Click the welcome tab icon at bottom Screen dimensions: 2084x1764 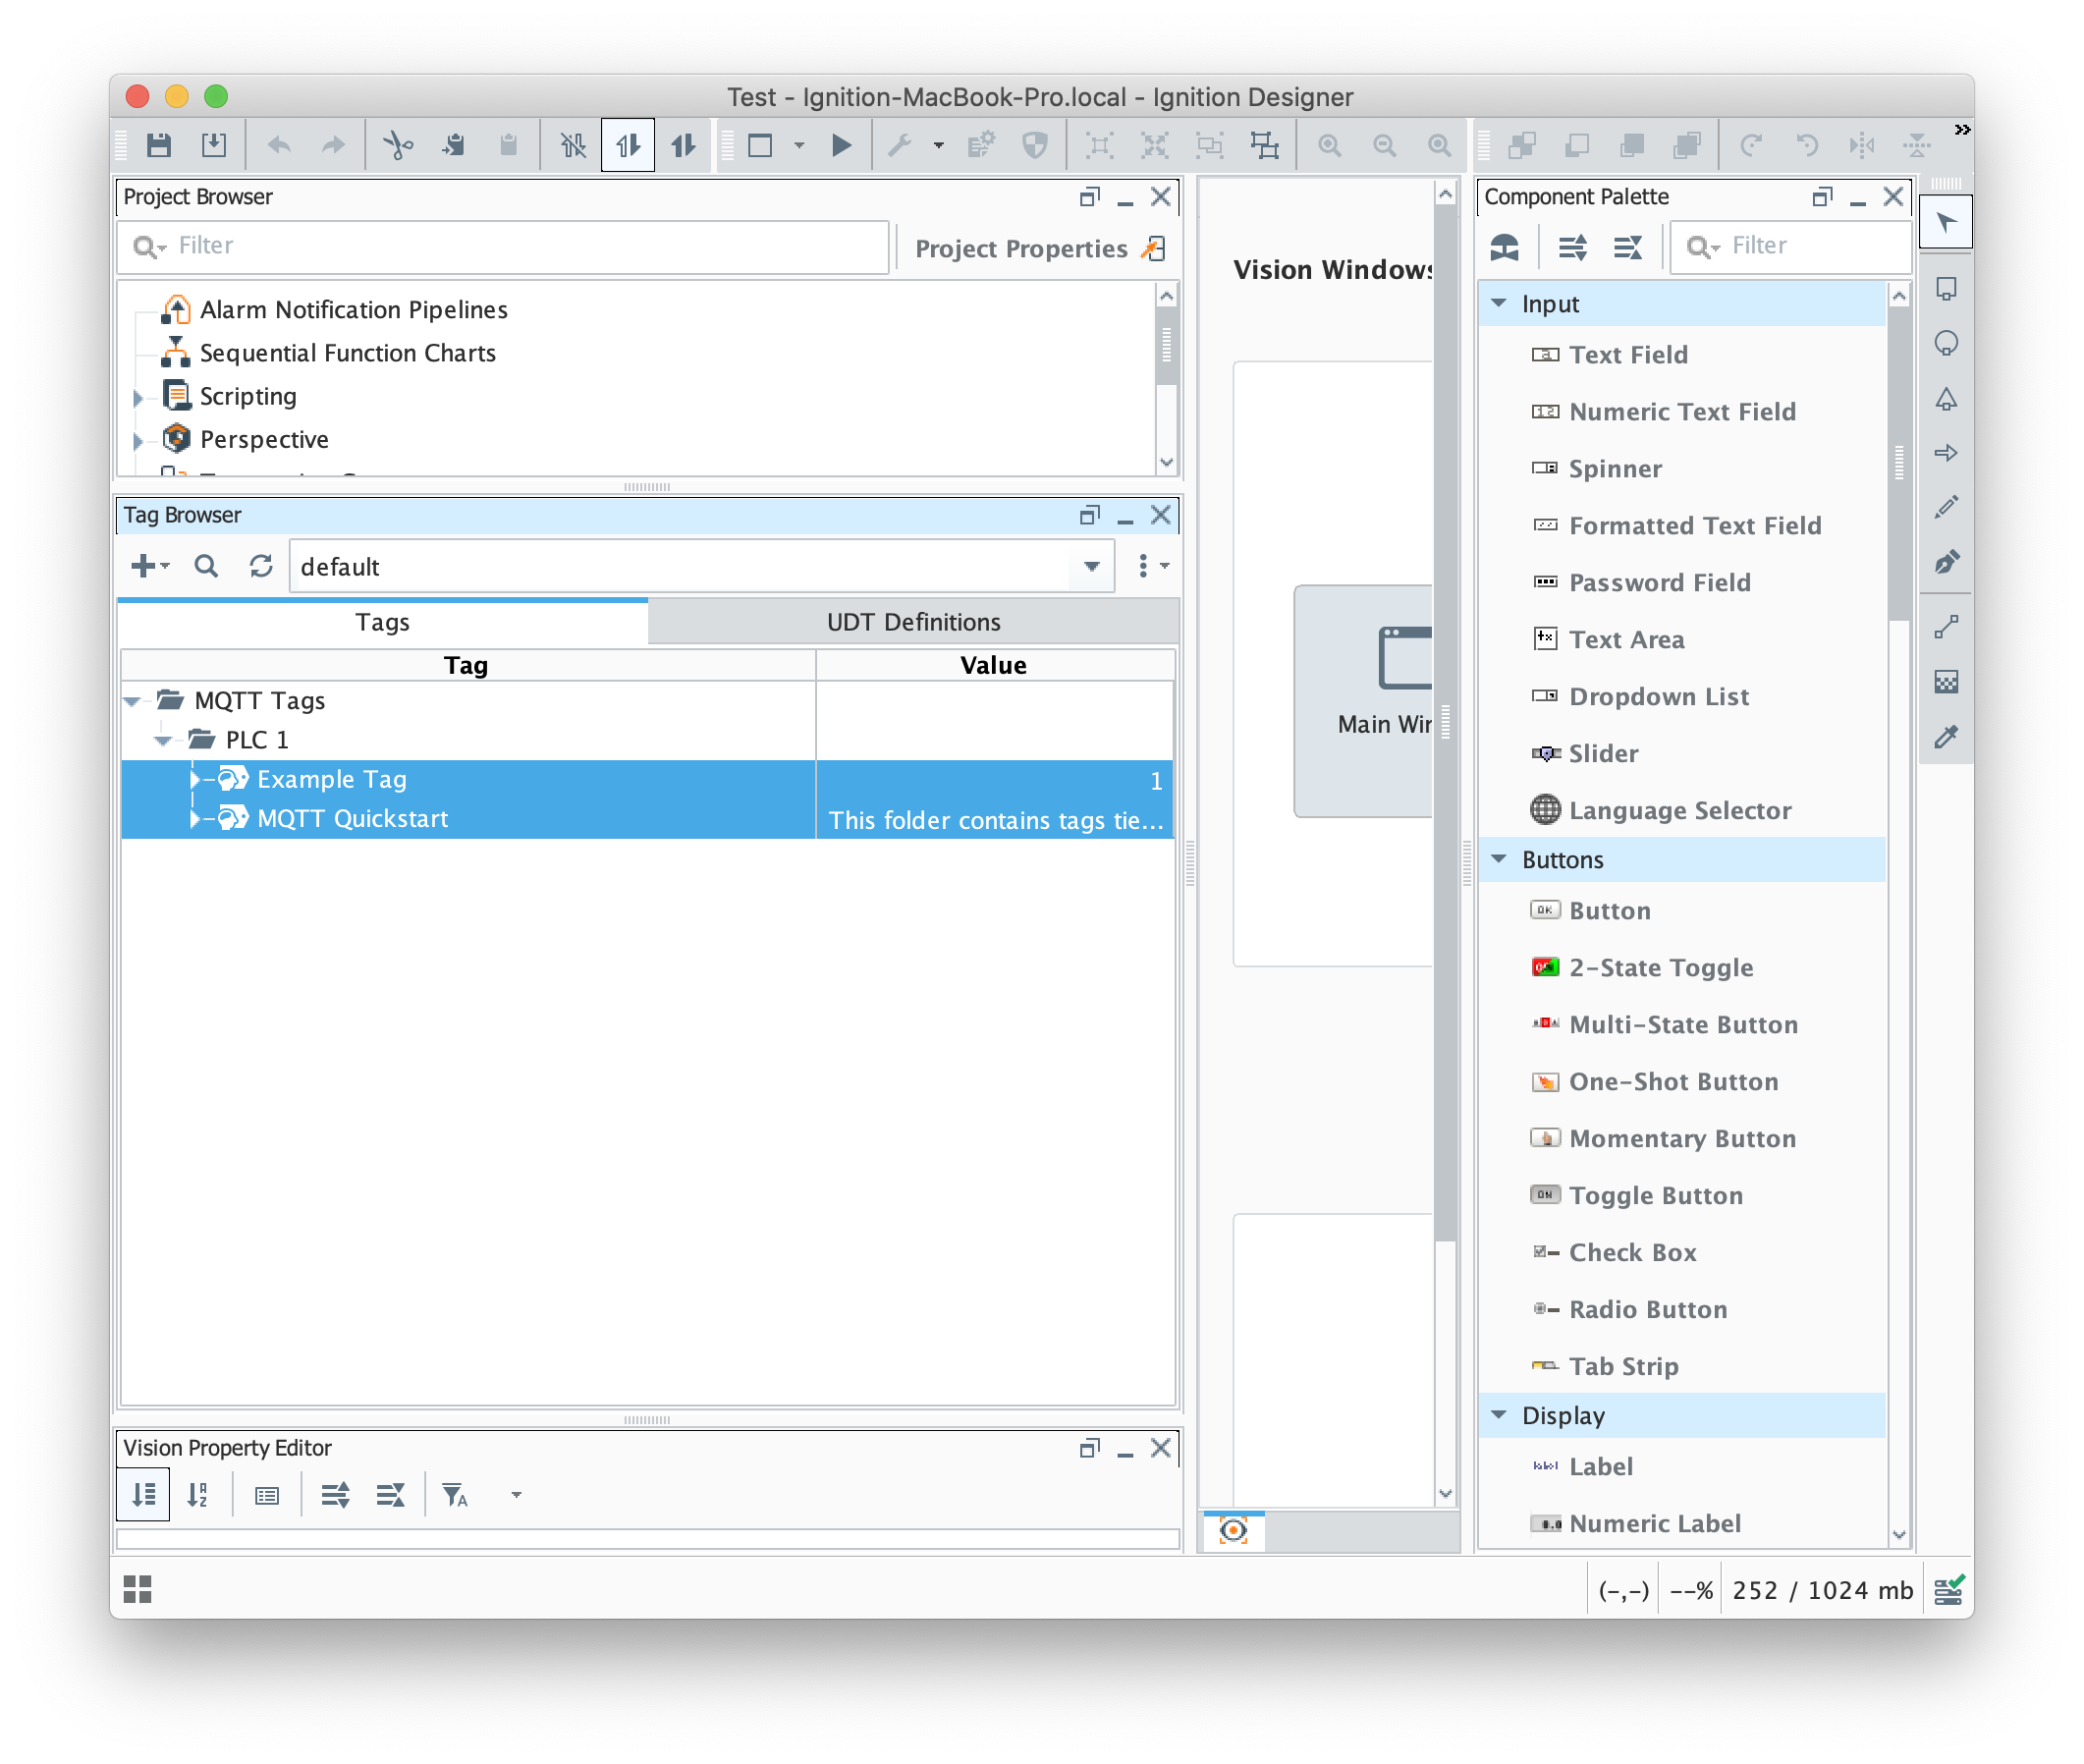tap(1234, 1530)
